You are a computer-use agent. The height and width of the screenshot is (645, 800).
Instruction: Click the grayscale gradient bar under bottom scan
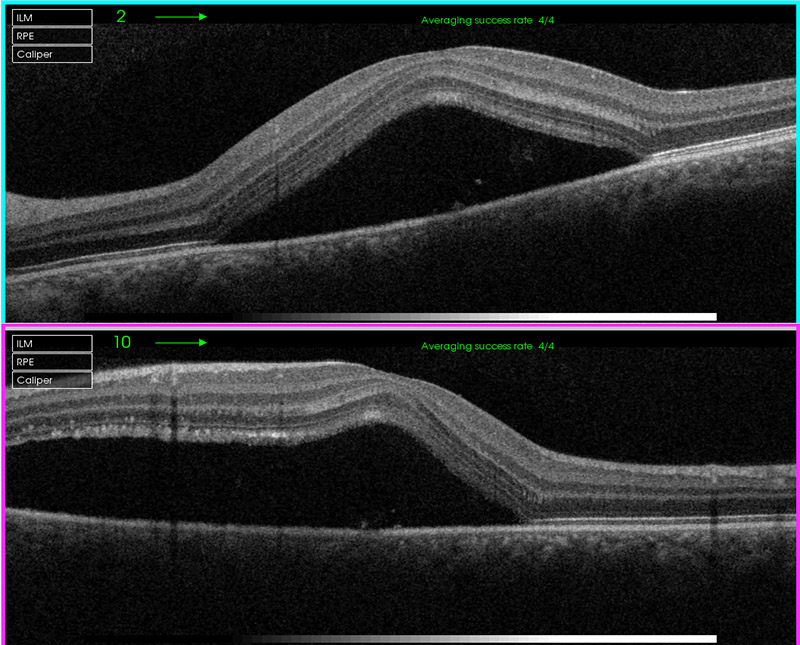pyautogui.click(x=401, y=639)
